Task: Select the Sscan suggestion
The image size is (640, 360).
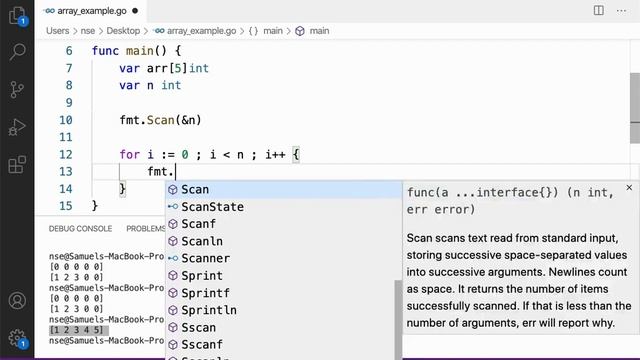Action: point(284,327)
